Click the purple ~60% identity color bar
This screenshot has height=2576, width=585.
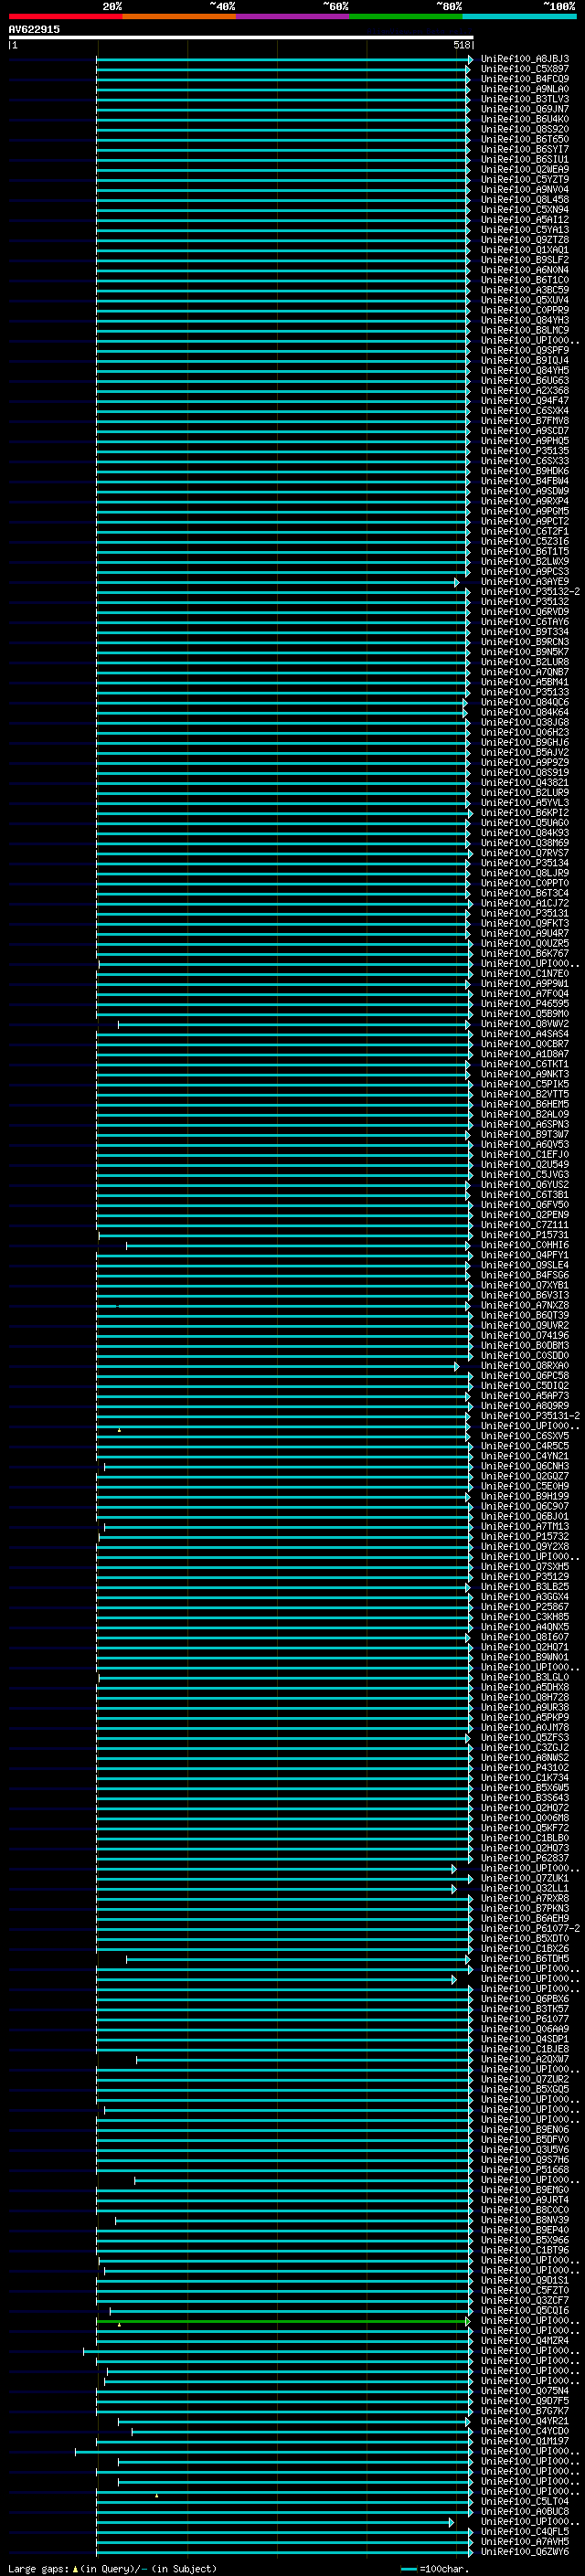[292, 16]
